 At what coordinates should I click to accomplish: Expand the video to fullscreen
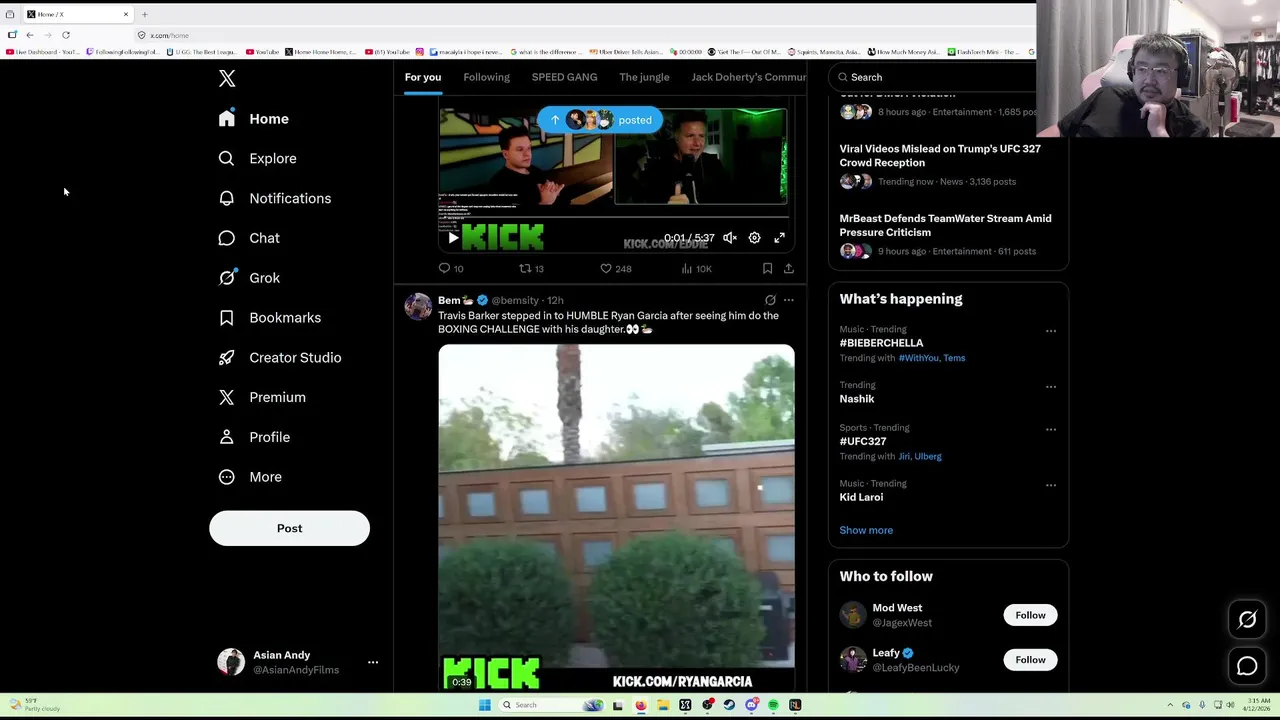pos(780,238)
